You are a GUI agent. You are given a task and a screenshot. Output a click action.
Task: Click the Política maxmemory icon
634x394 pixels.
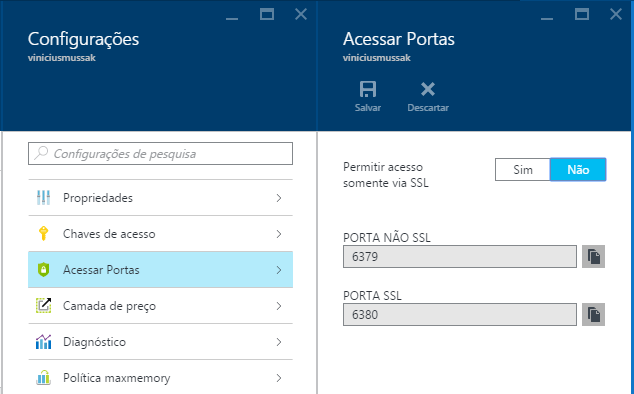tap(43, 377)
